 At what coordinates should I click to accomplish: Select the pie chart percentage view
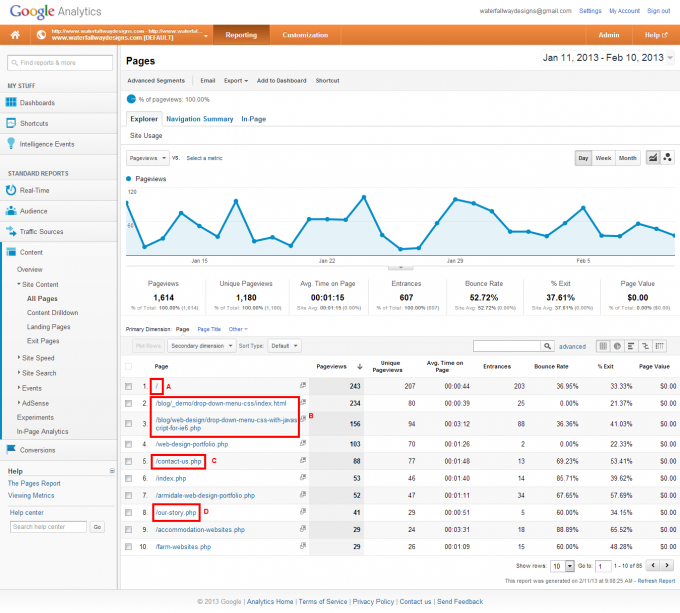(617, 346)
